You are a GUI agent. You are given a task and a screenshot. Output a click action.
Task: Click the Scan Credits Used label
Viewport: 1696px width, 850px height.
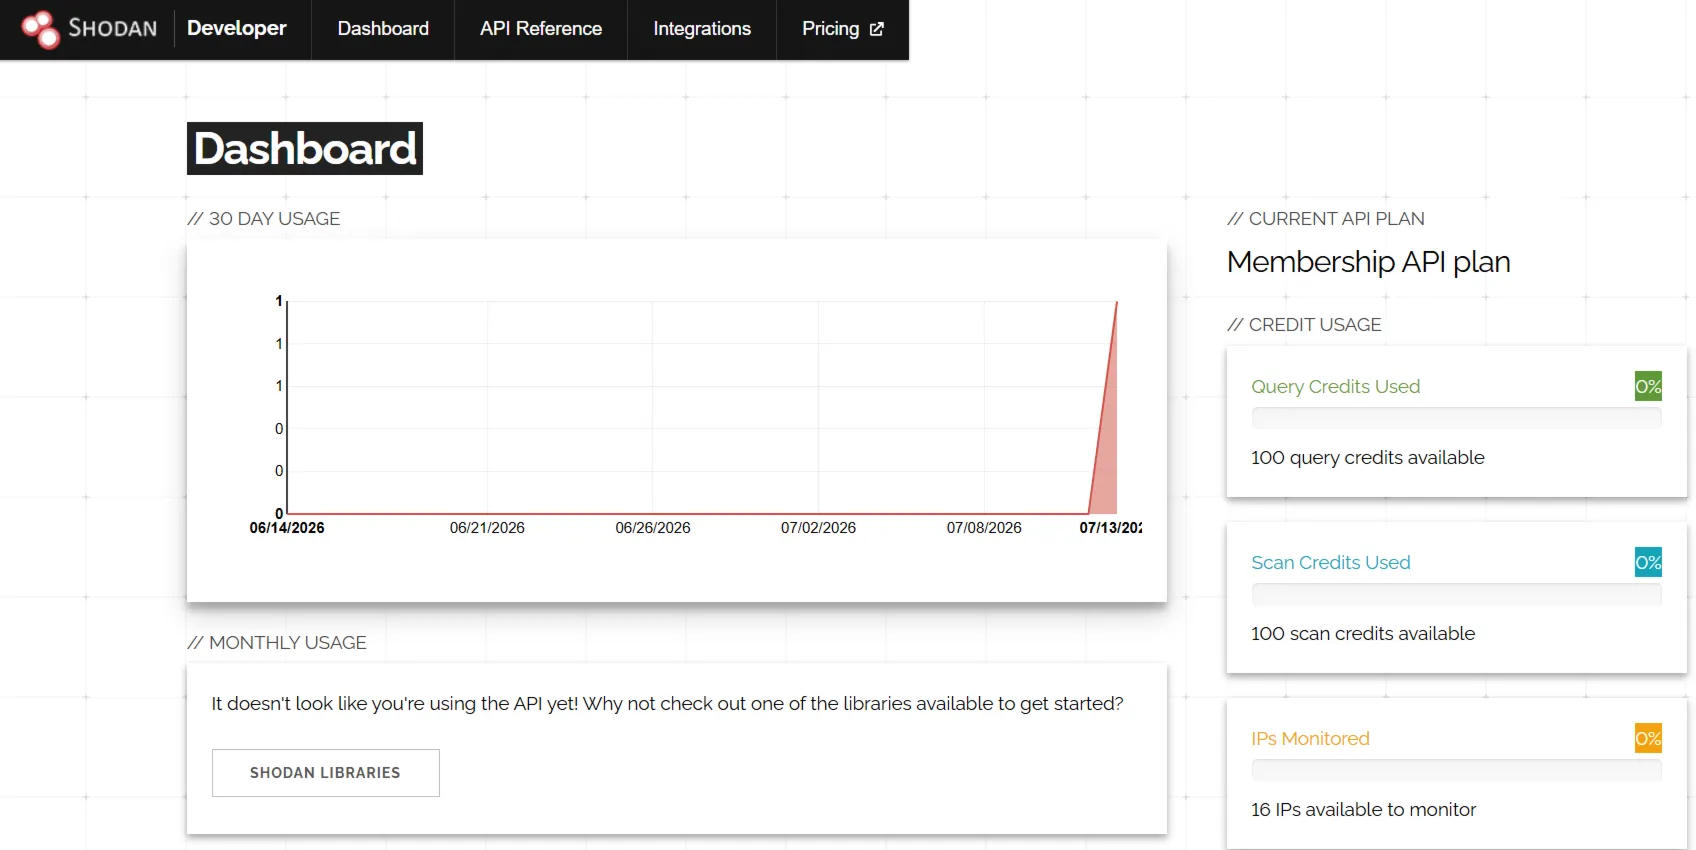1331,563
